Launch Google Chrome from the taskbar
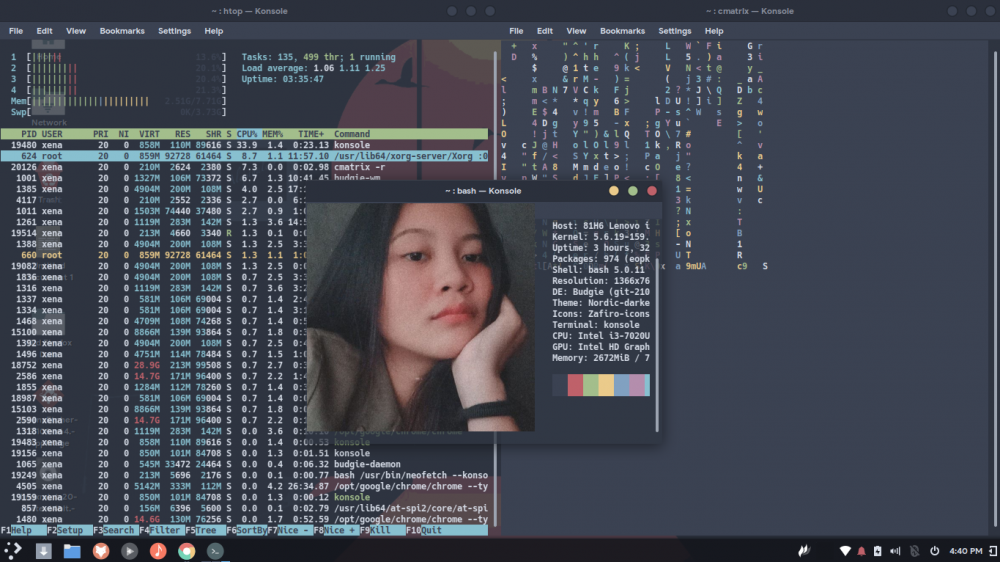 [x=186, y=551]
